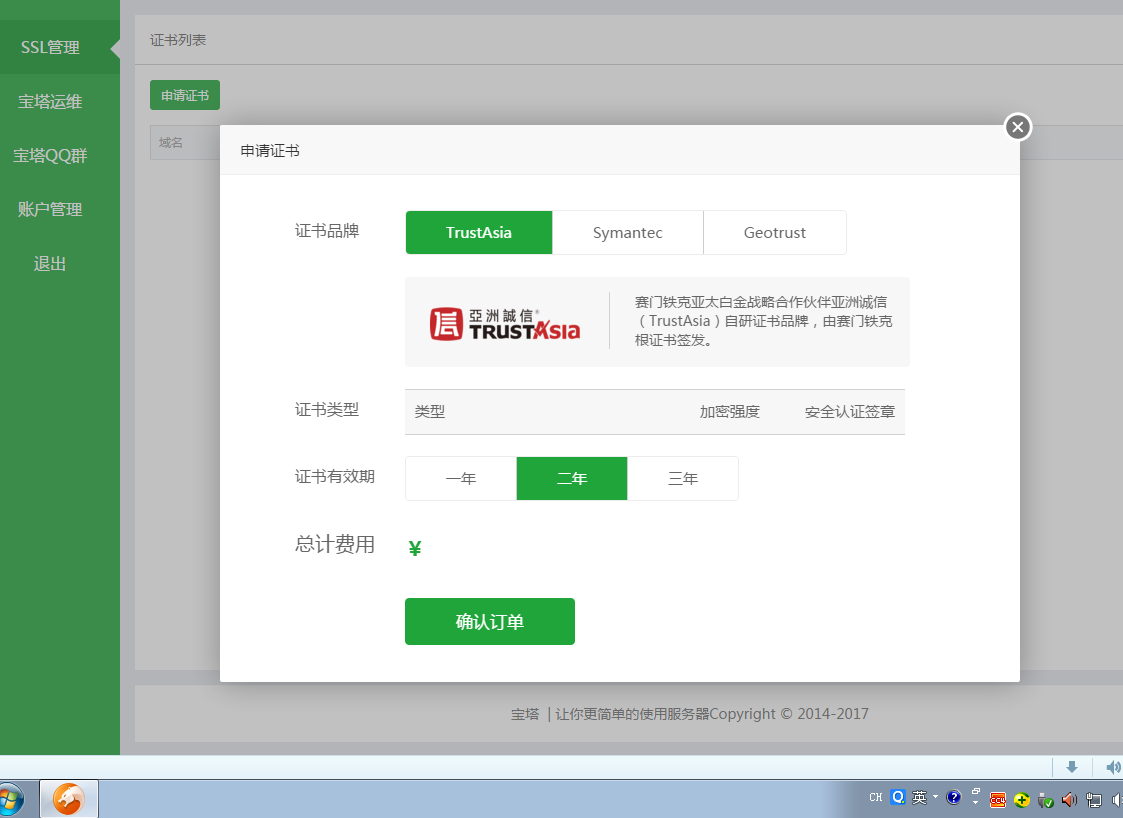1123x818 pixels.
Task: Click the 域名 column header in the list
Action: [x=170, y=143]
